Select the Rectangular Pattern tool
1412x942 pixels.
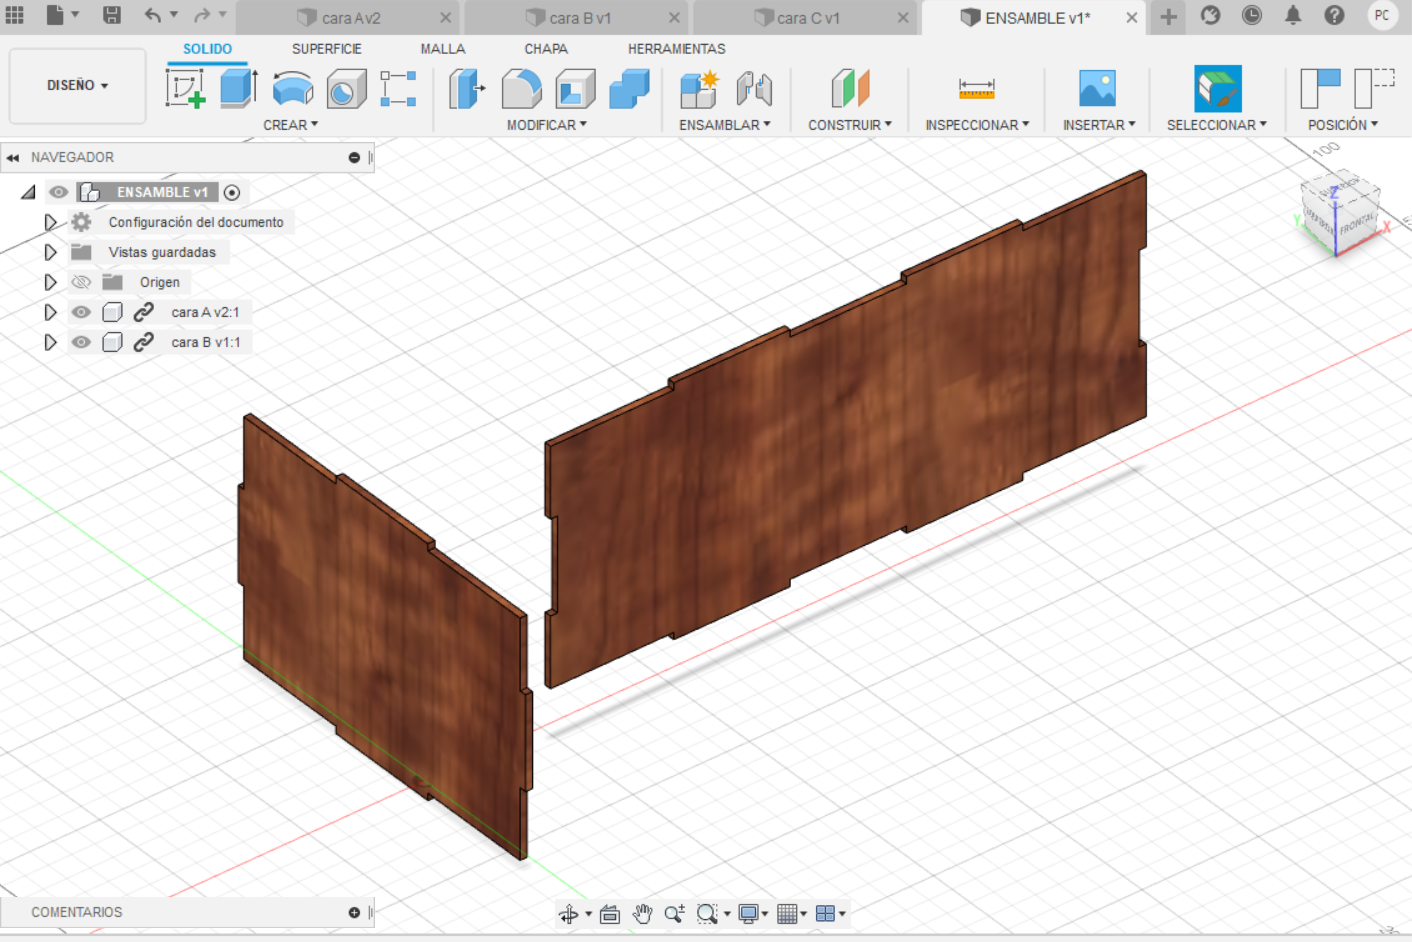coord(398,88)
